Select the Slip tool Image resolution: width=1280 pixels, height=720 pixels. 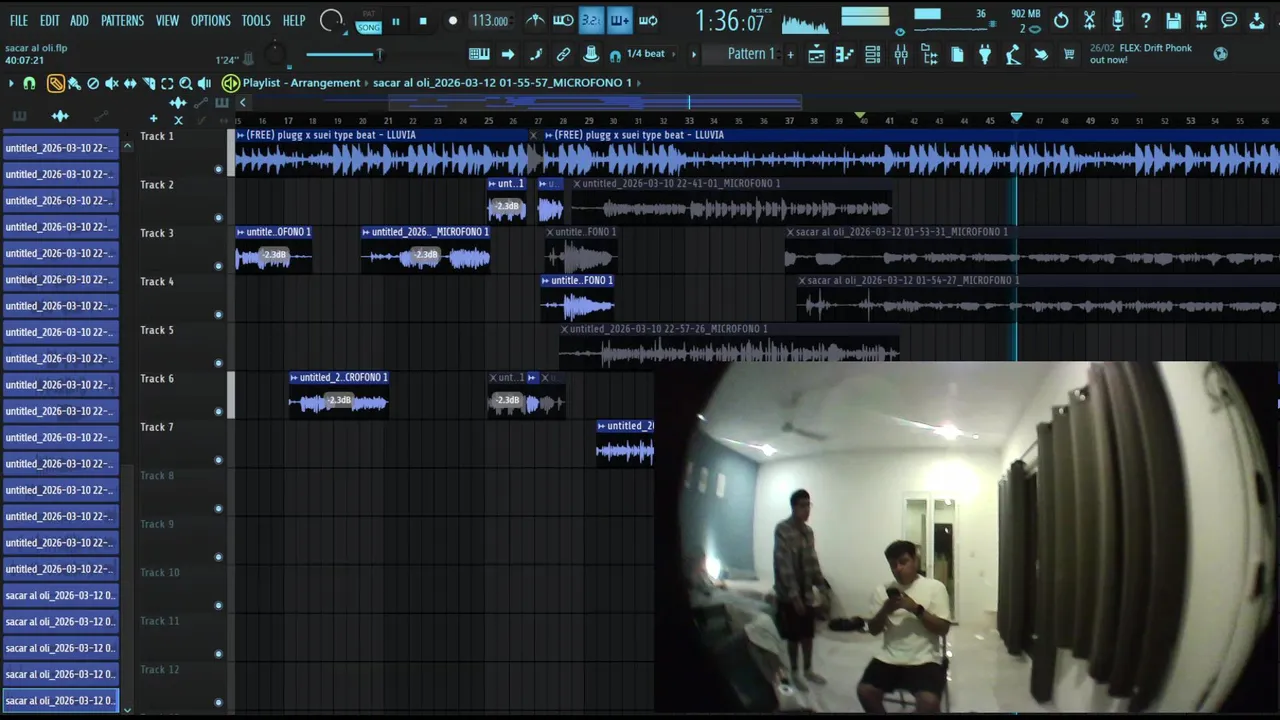[130, 84]
